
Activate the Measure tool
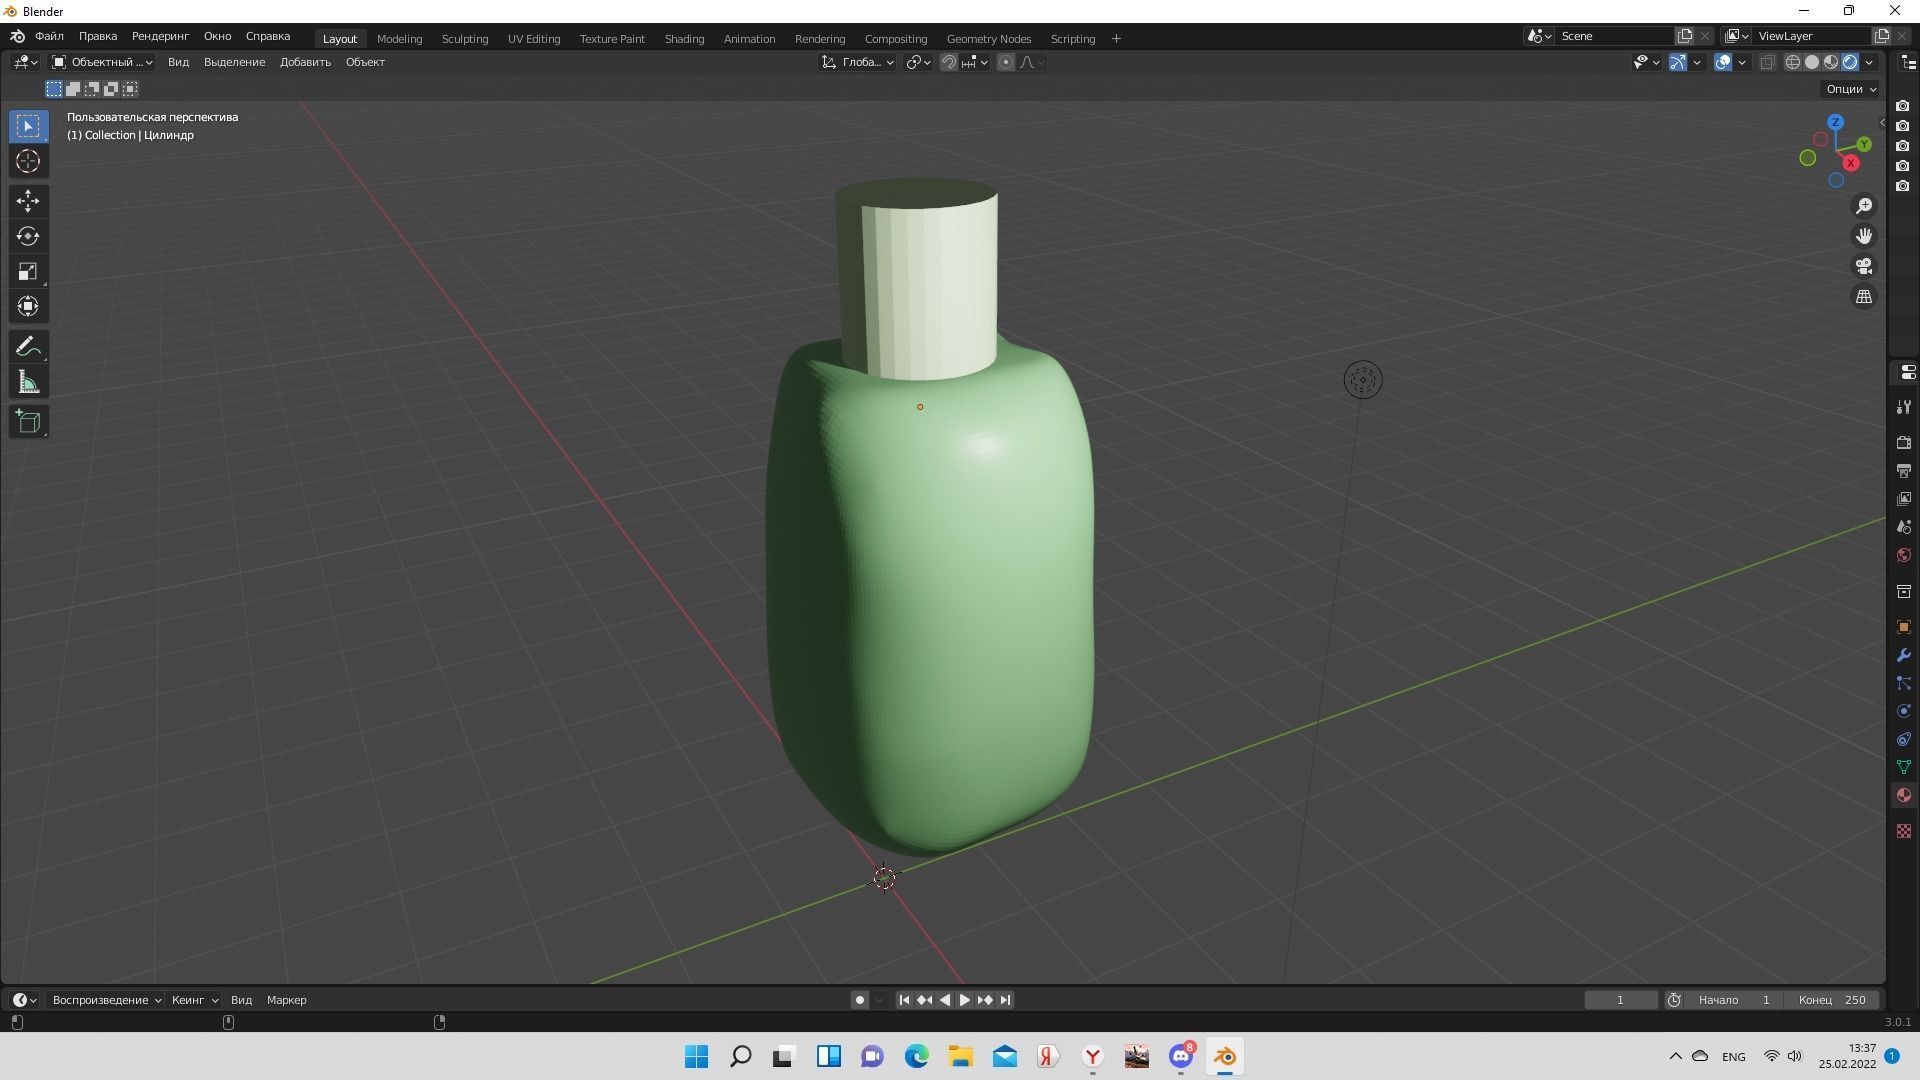[x=27, y=381]
